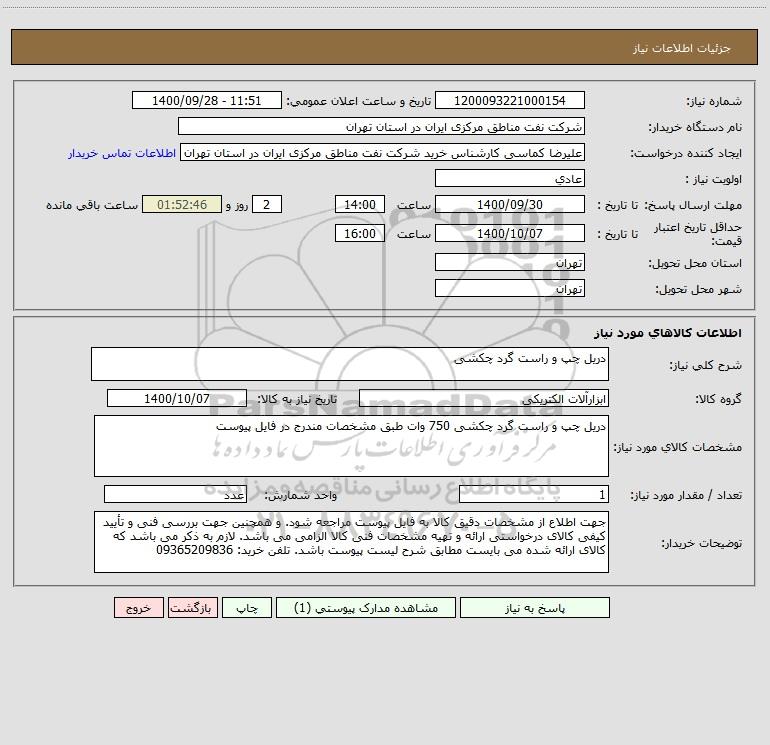Click the deadline time field 14:00
770x745 pixels.
tap(359, 204)
